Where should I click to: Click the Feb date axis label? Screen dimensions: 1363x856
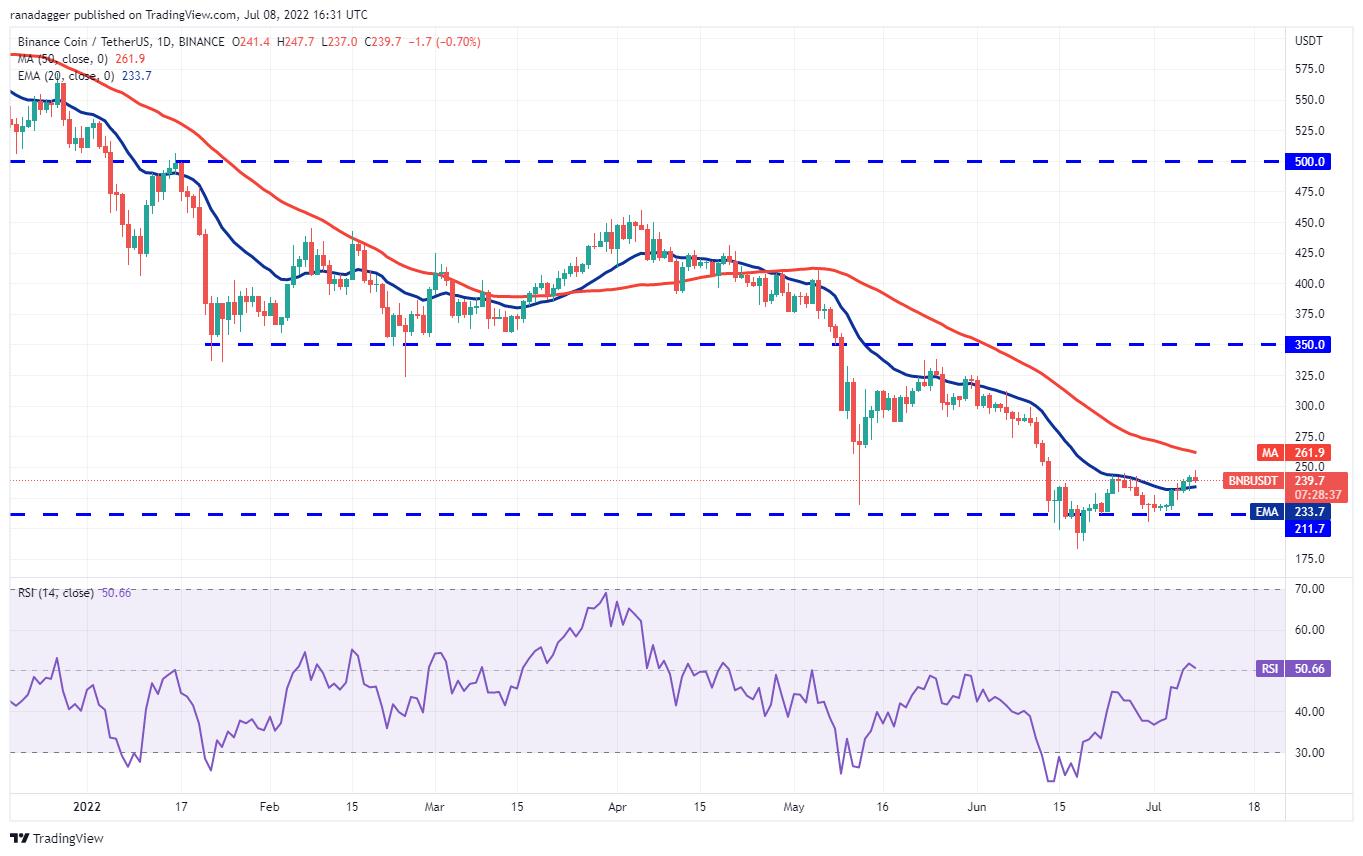pos(268,805)
